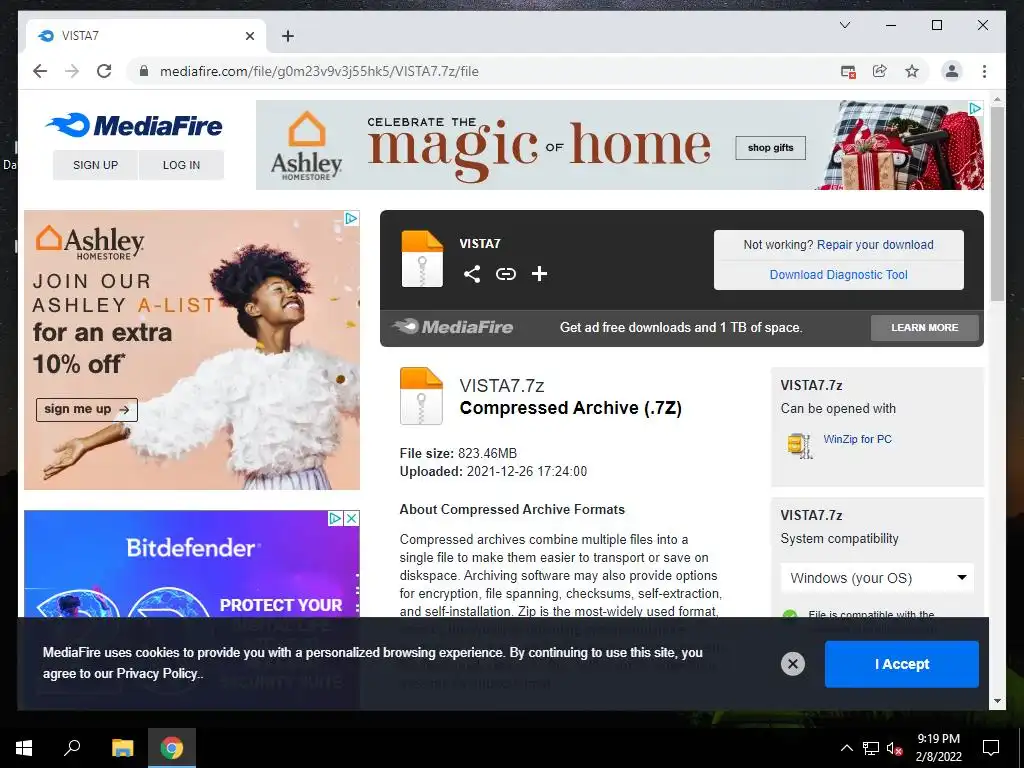Viewport: 1024px width, 768px height.
Task: Click 'About Compressed Archive Formats' heading
Action: (512, 509)
